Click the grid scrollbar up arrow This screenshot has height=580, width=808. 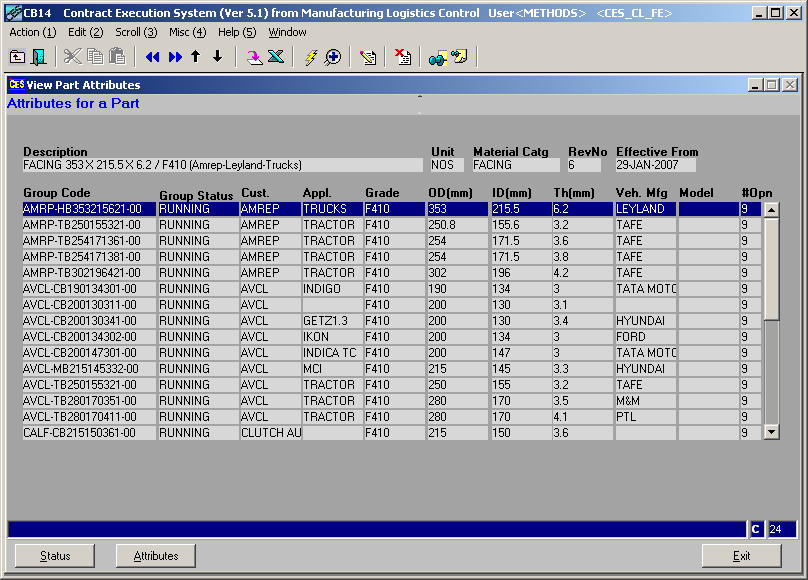(x=771, y=210)
